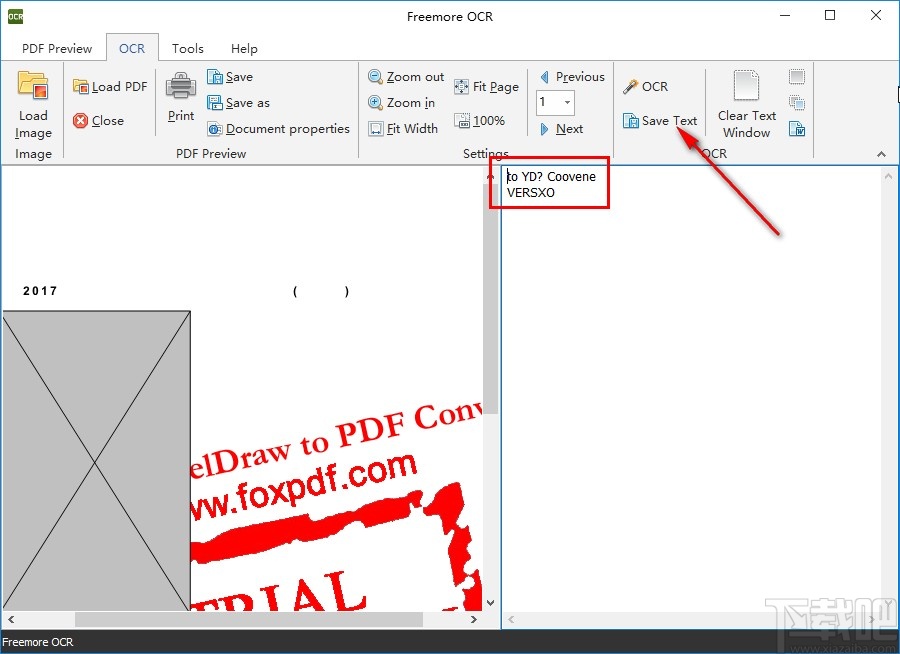
Task: Click the Load Image icon
Action: (33, 86)
